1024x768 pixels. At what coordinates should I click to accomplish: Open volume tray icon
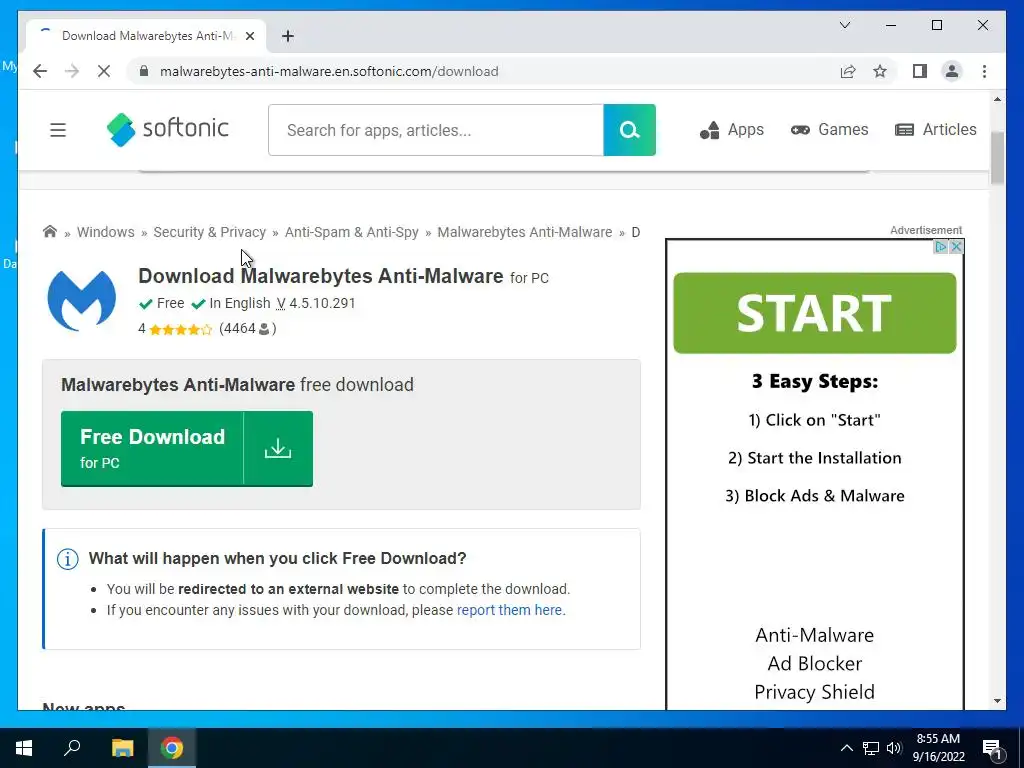(x=894, y=748)
